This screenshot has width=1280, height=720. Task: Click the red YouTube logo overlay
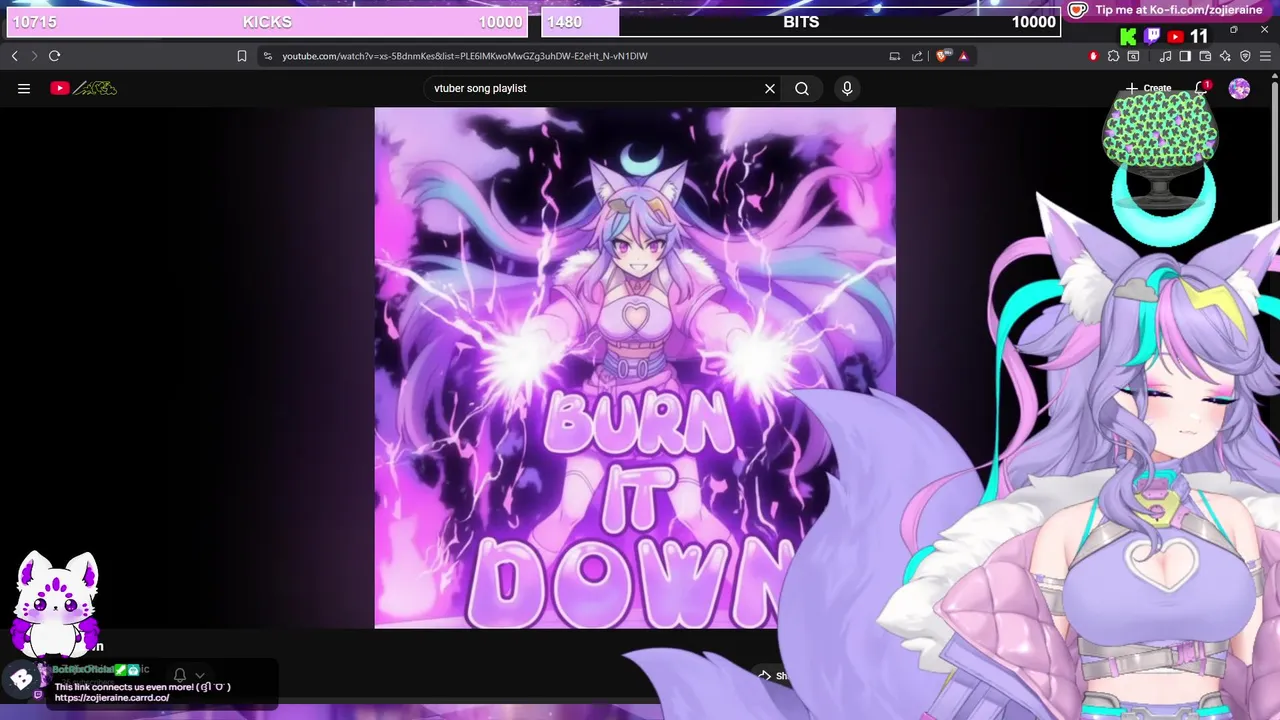[x=1176, y=37]
